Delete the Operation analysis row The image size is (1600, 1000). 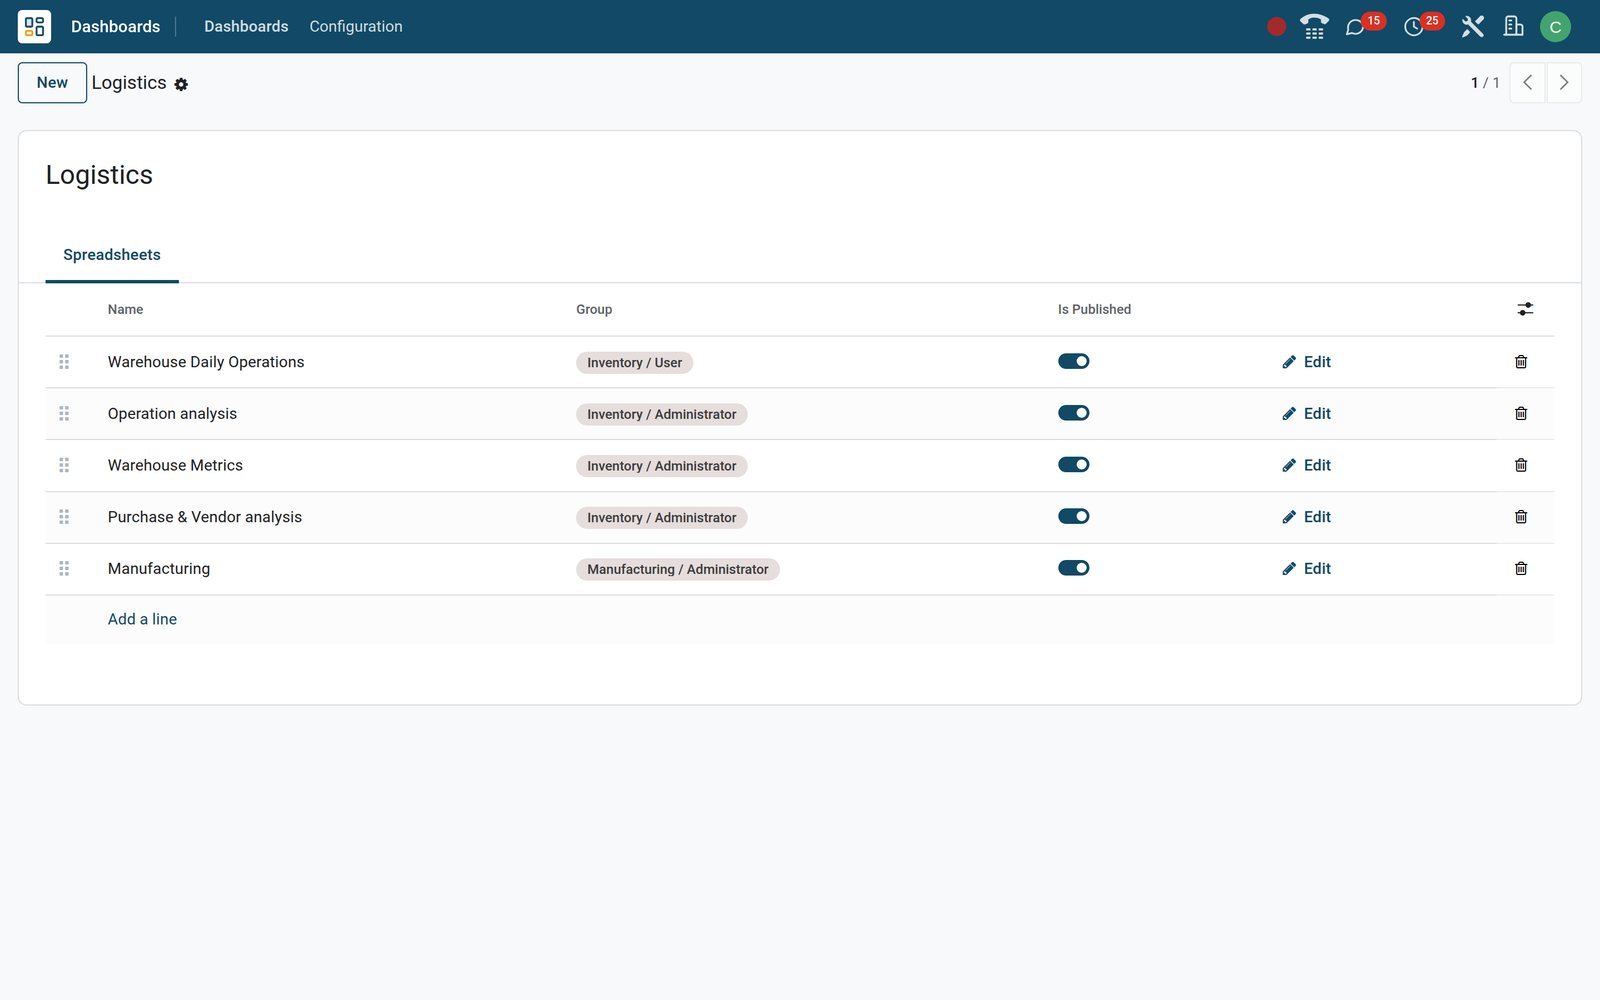(x=1521, y=413)
